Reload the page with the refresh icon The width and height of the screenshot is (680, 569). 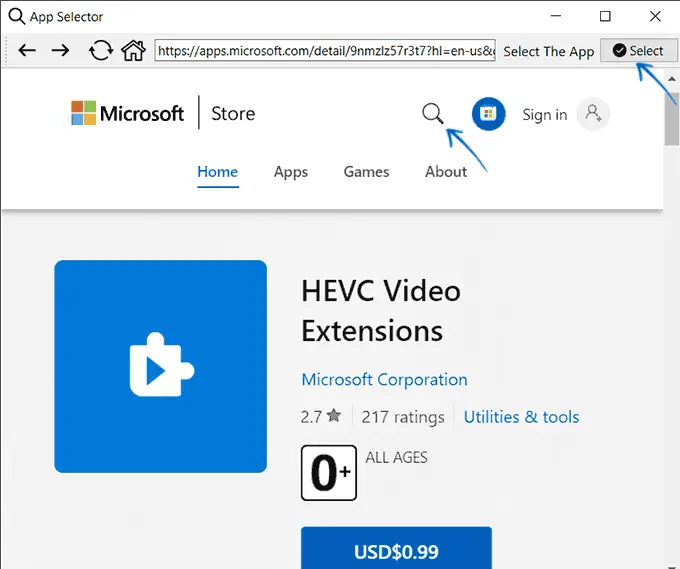point(100,50)
